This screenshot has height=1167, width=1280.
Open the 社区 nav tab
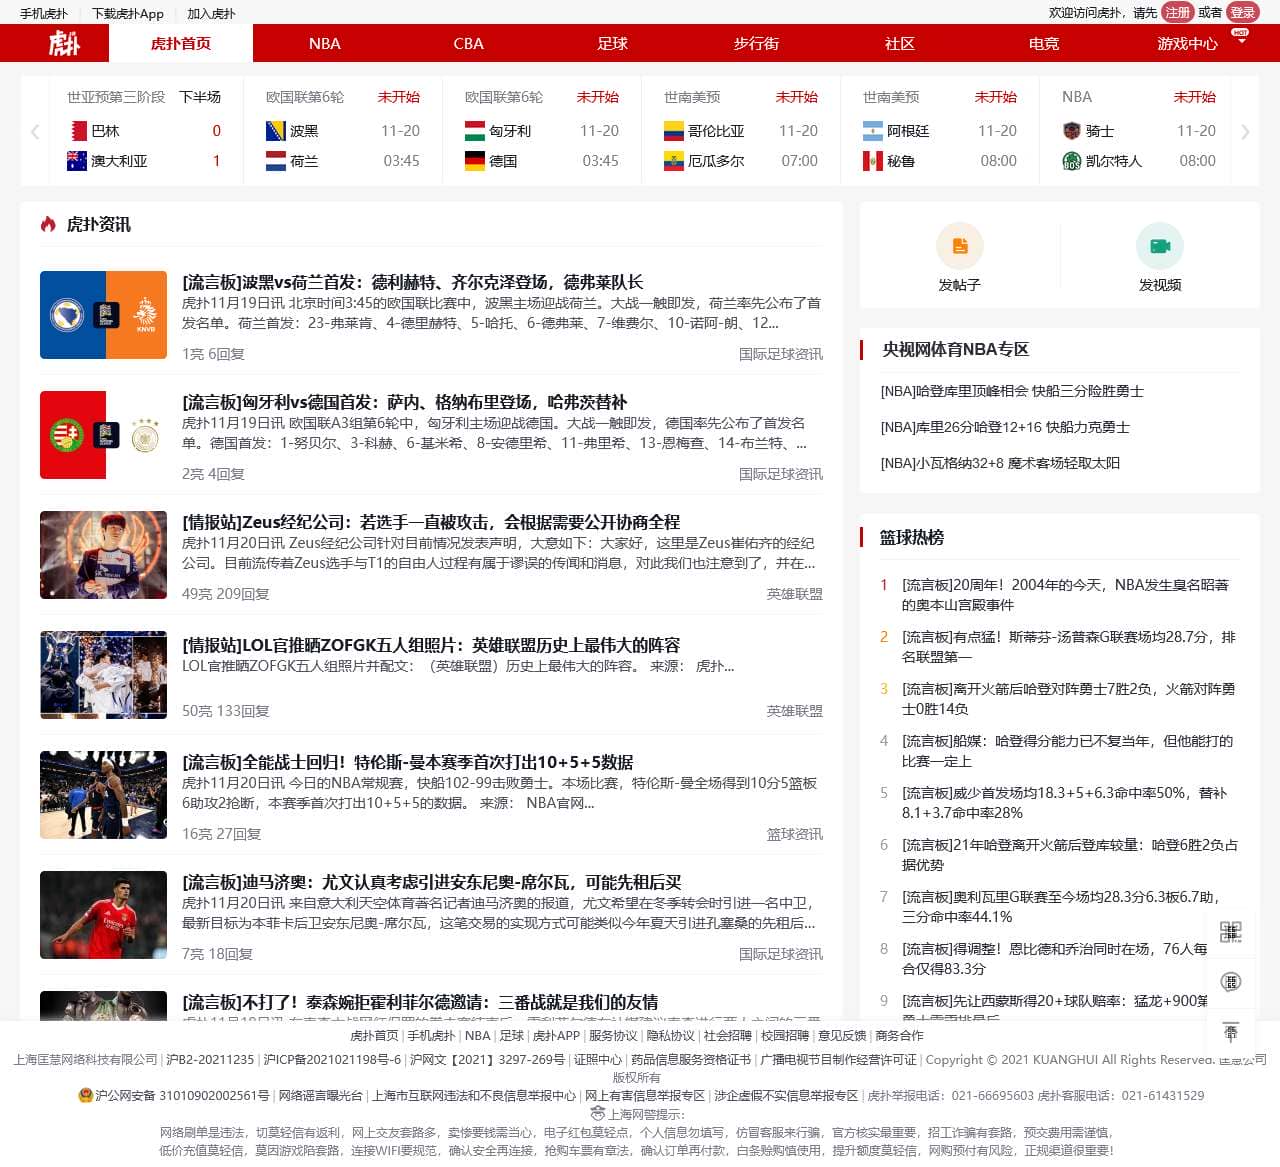click(x=900, y=43)
